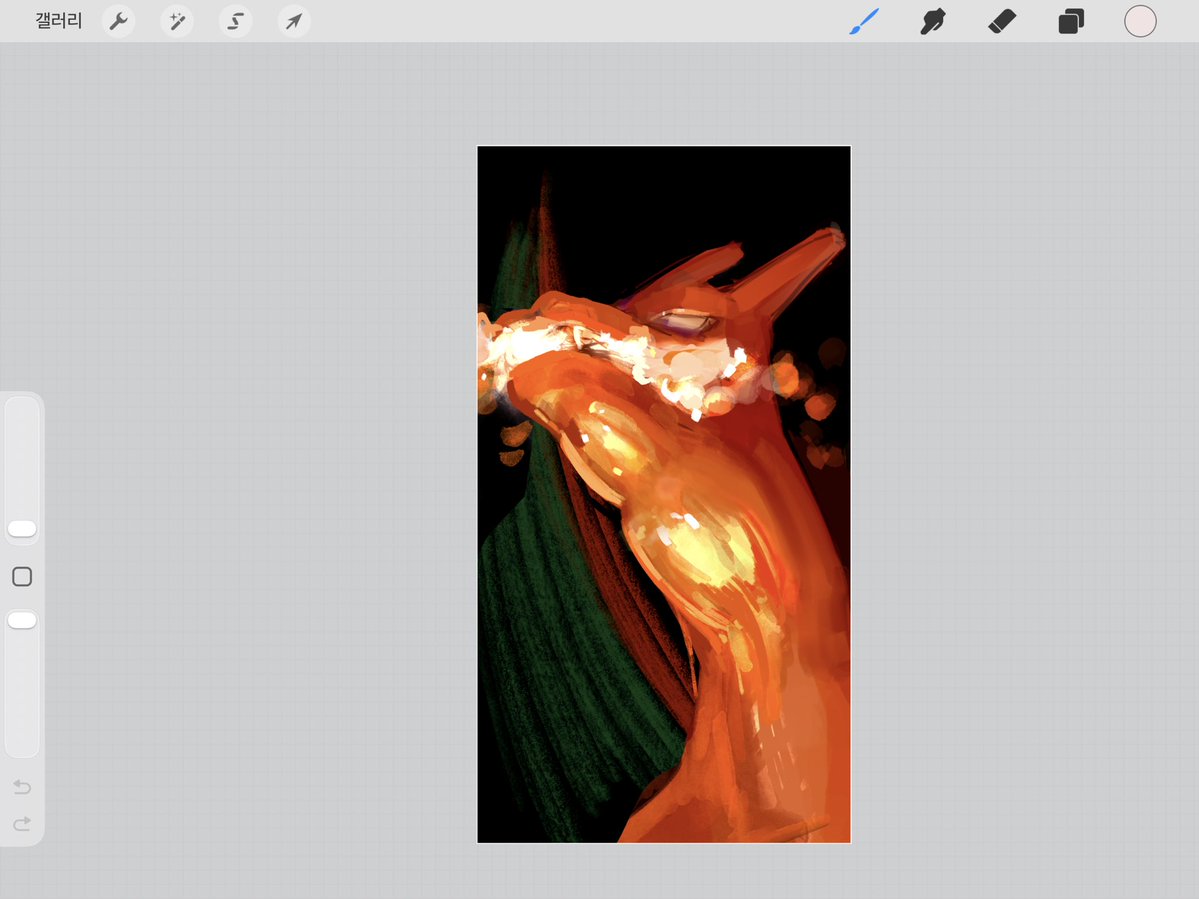Return to the 갤러리 gallery
1199x899 pixels.
pos(58,21)
